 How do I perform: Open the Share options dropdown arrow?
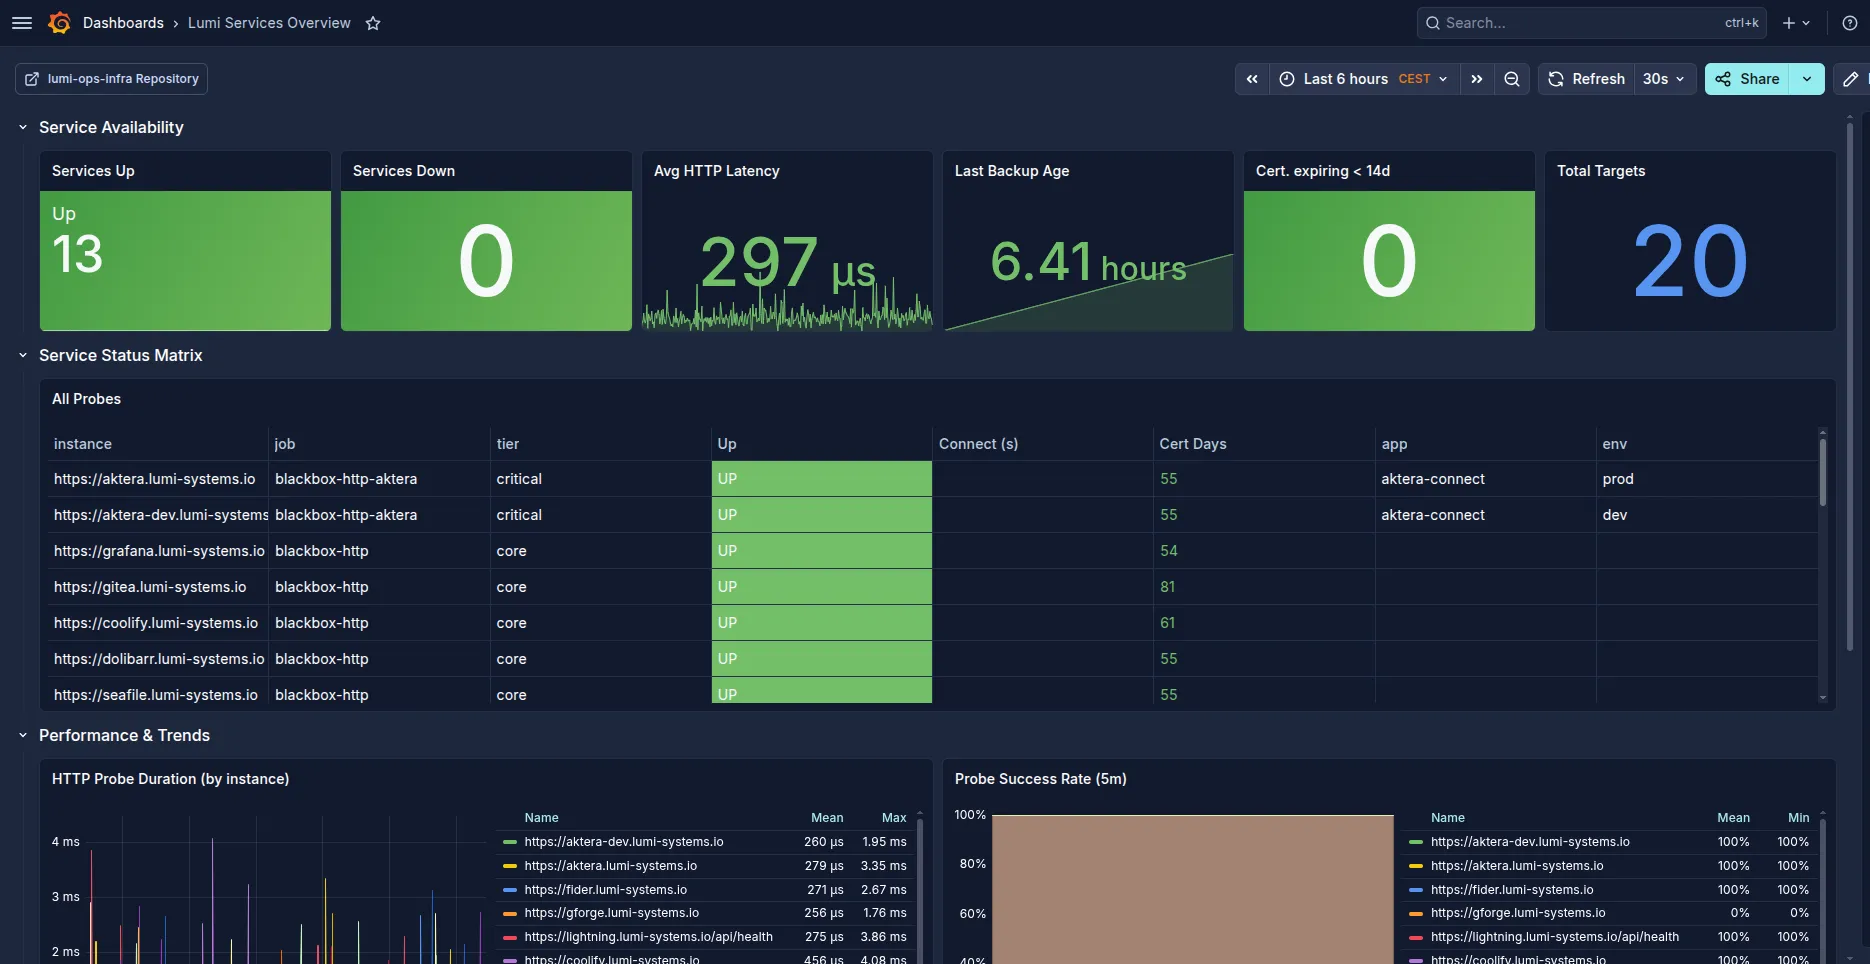click(1807, 79)
